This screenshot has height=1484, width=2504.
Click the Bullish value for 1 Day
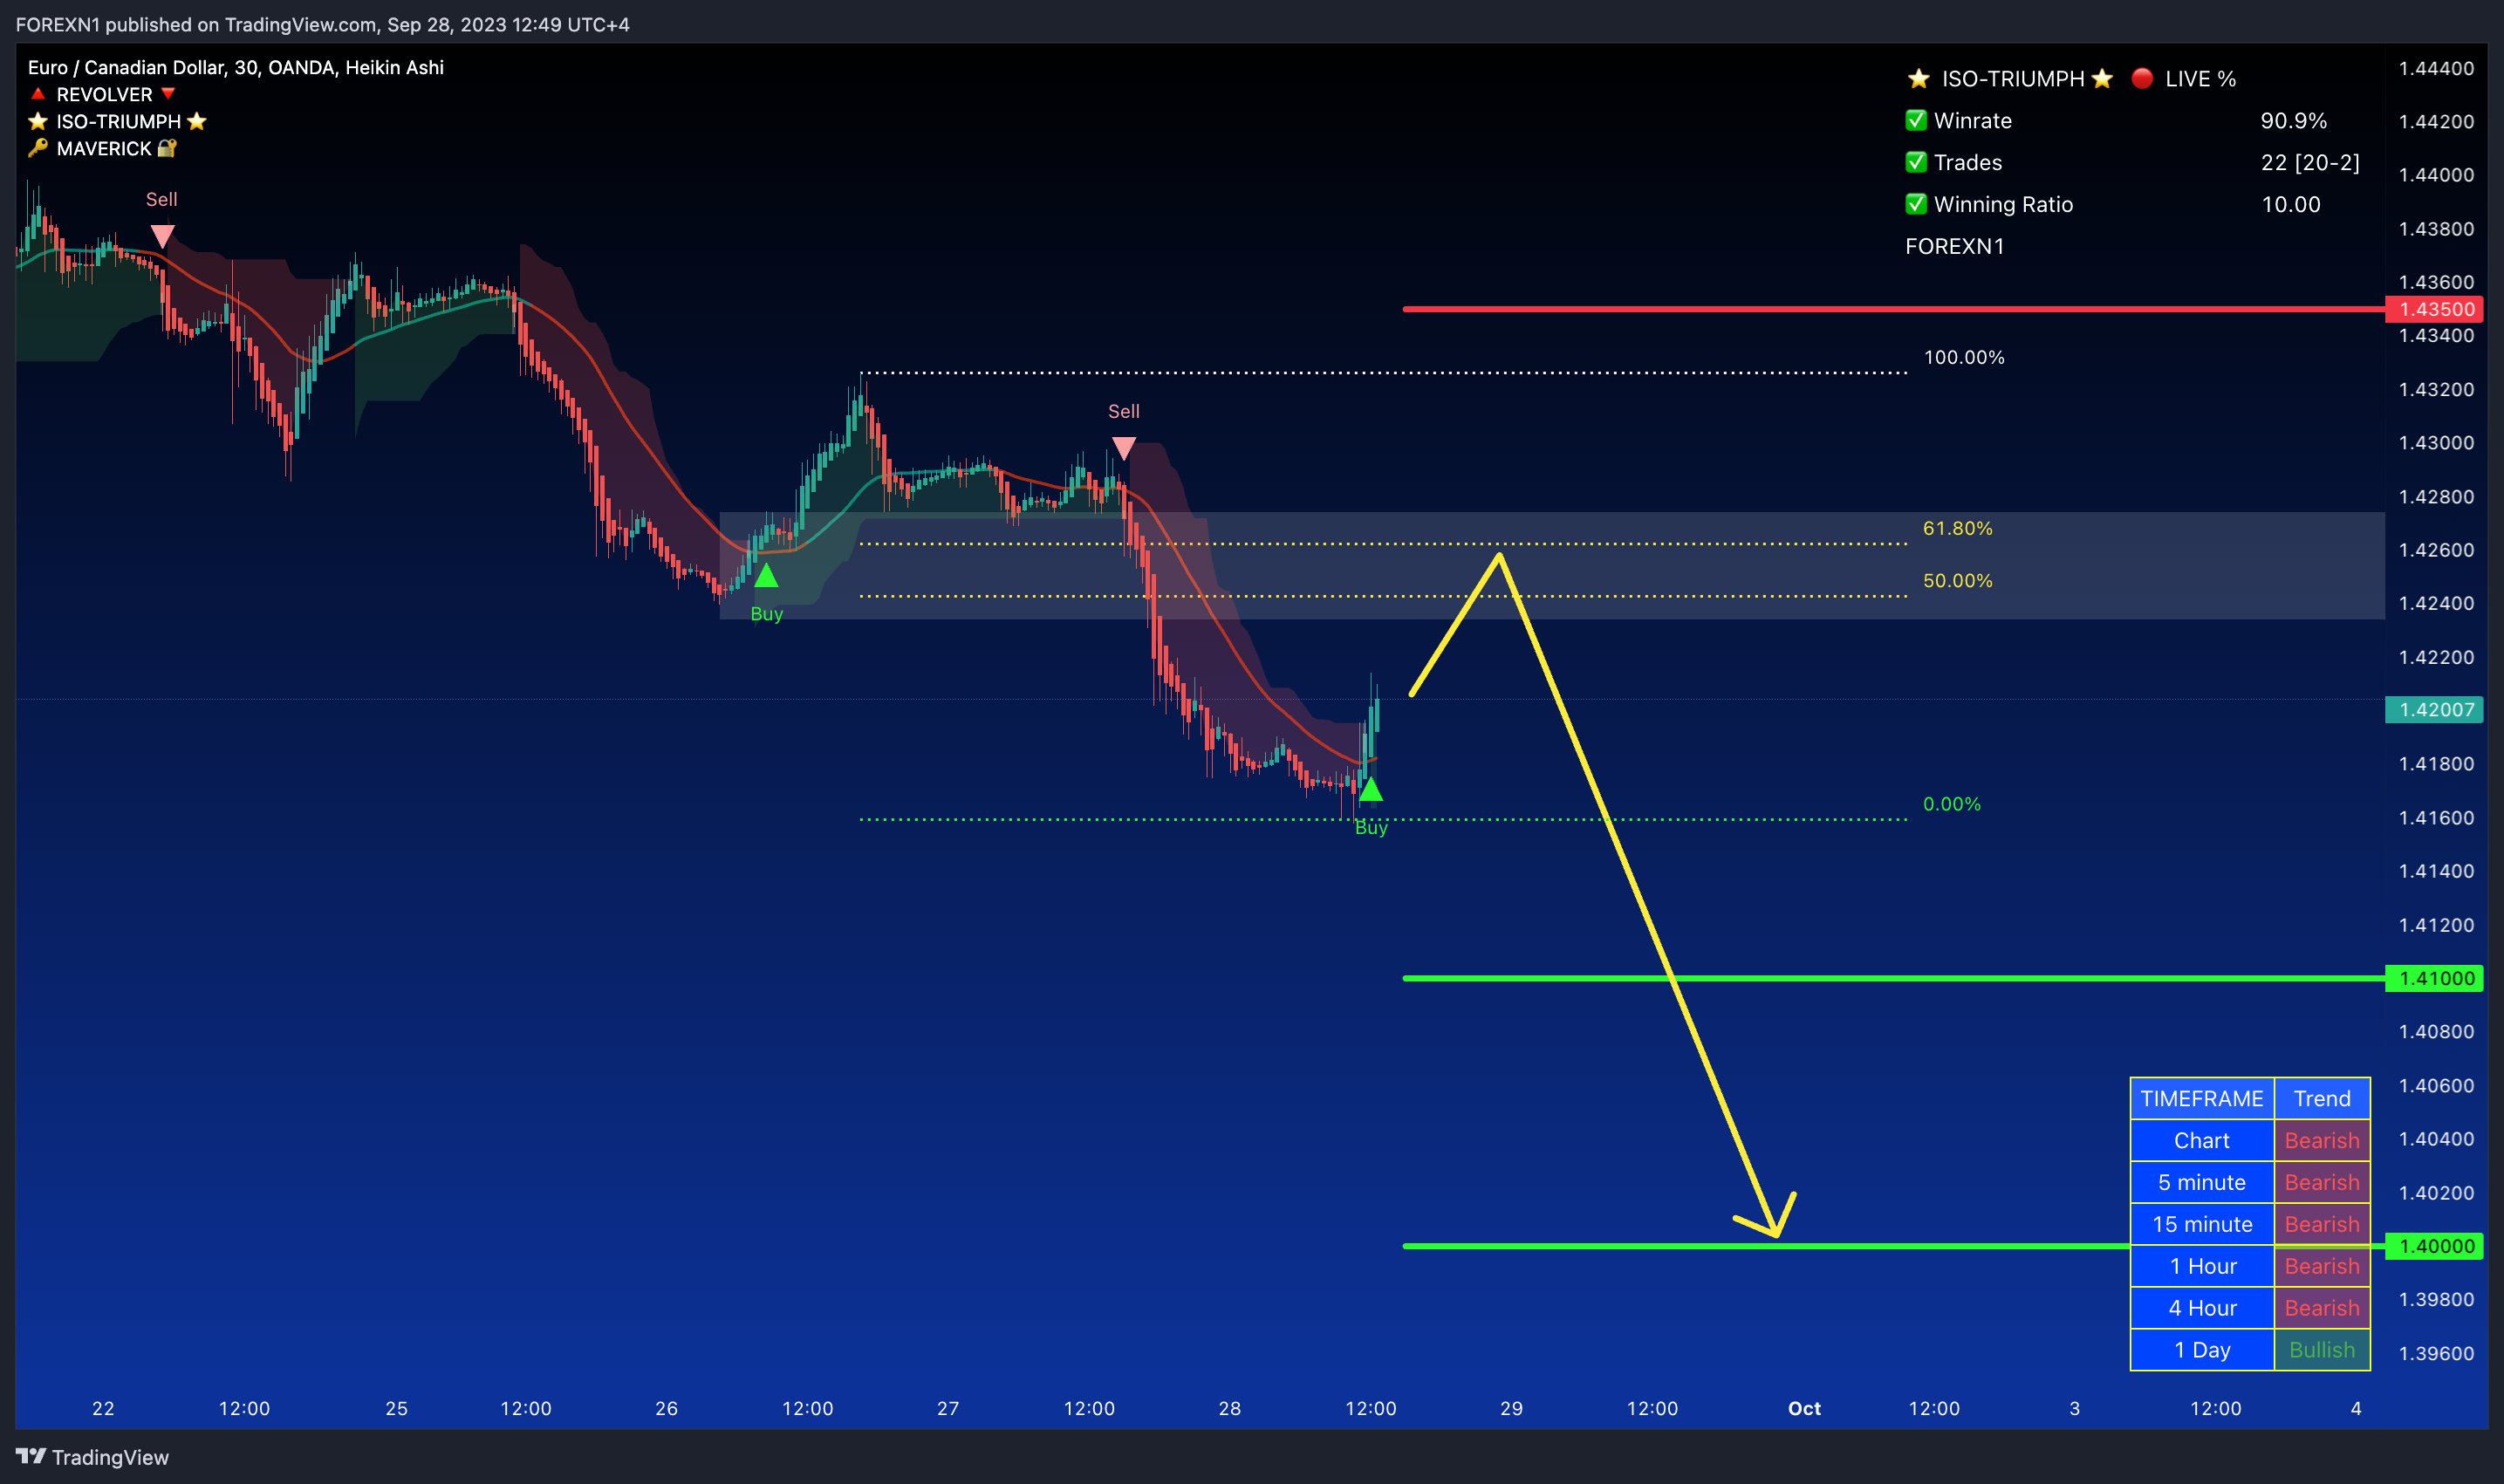[x=2322, y=1350]
